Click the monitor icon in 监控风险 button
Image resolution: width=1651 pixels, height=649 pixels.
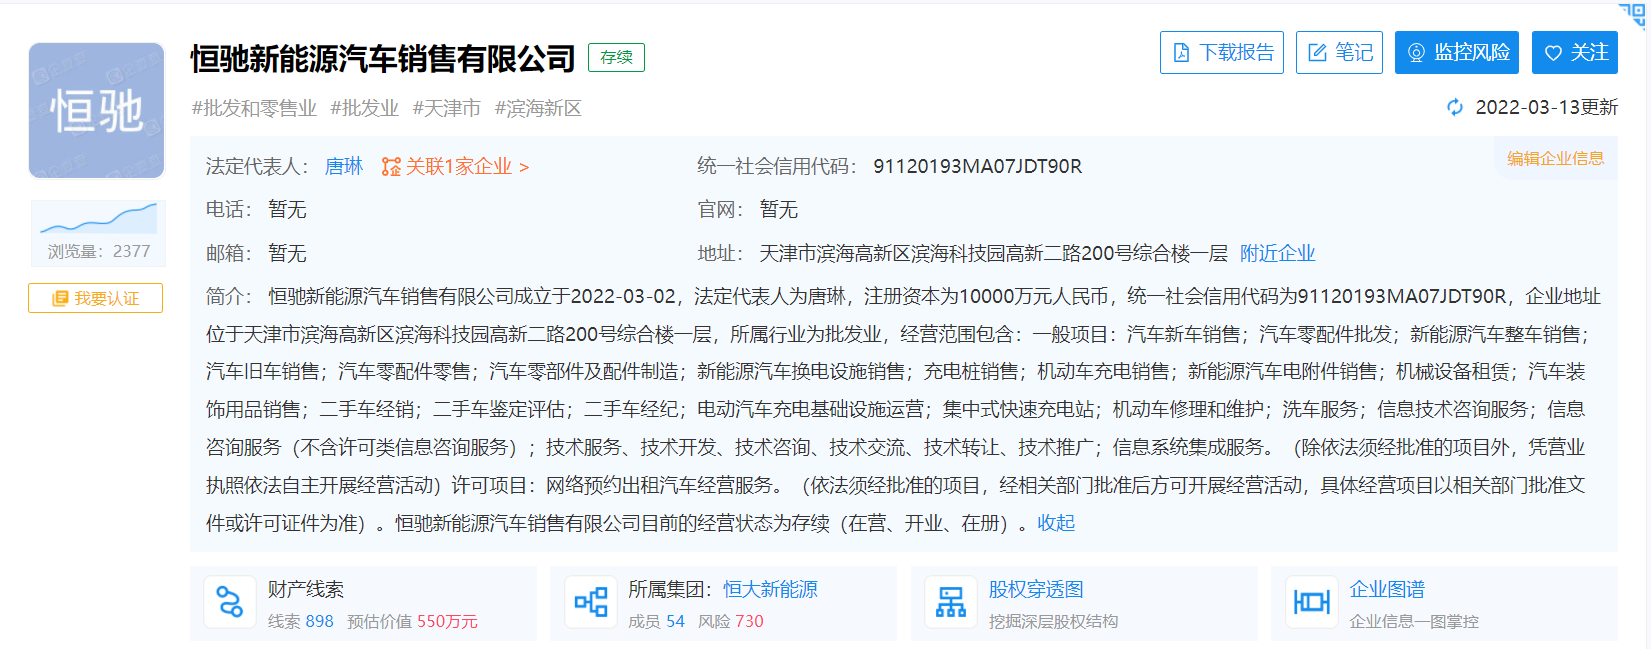coord(1416,53)
